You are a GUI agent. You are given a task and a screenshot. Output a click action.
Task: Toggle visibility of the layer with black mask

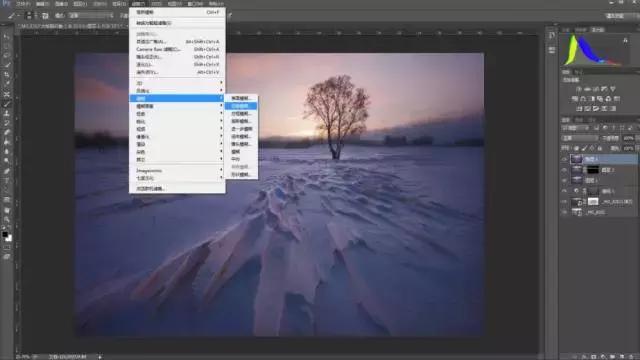click(564, 170)
